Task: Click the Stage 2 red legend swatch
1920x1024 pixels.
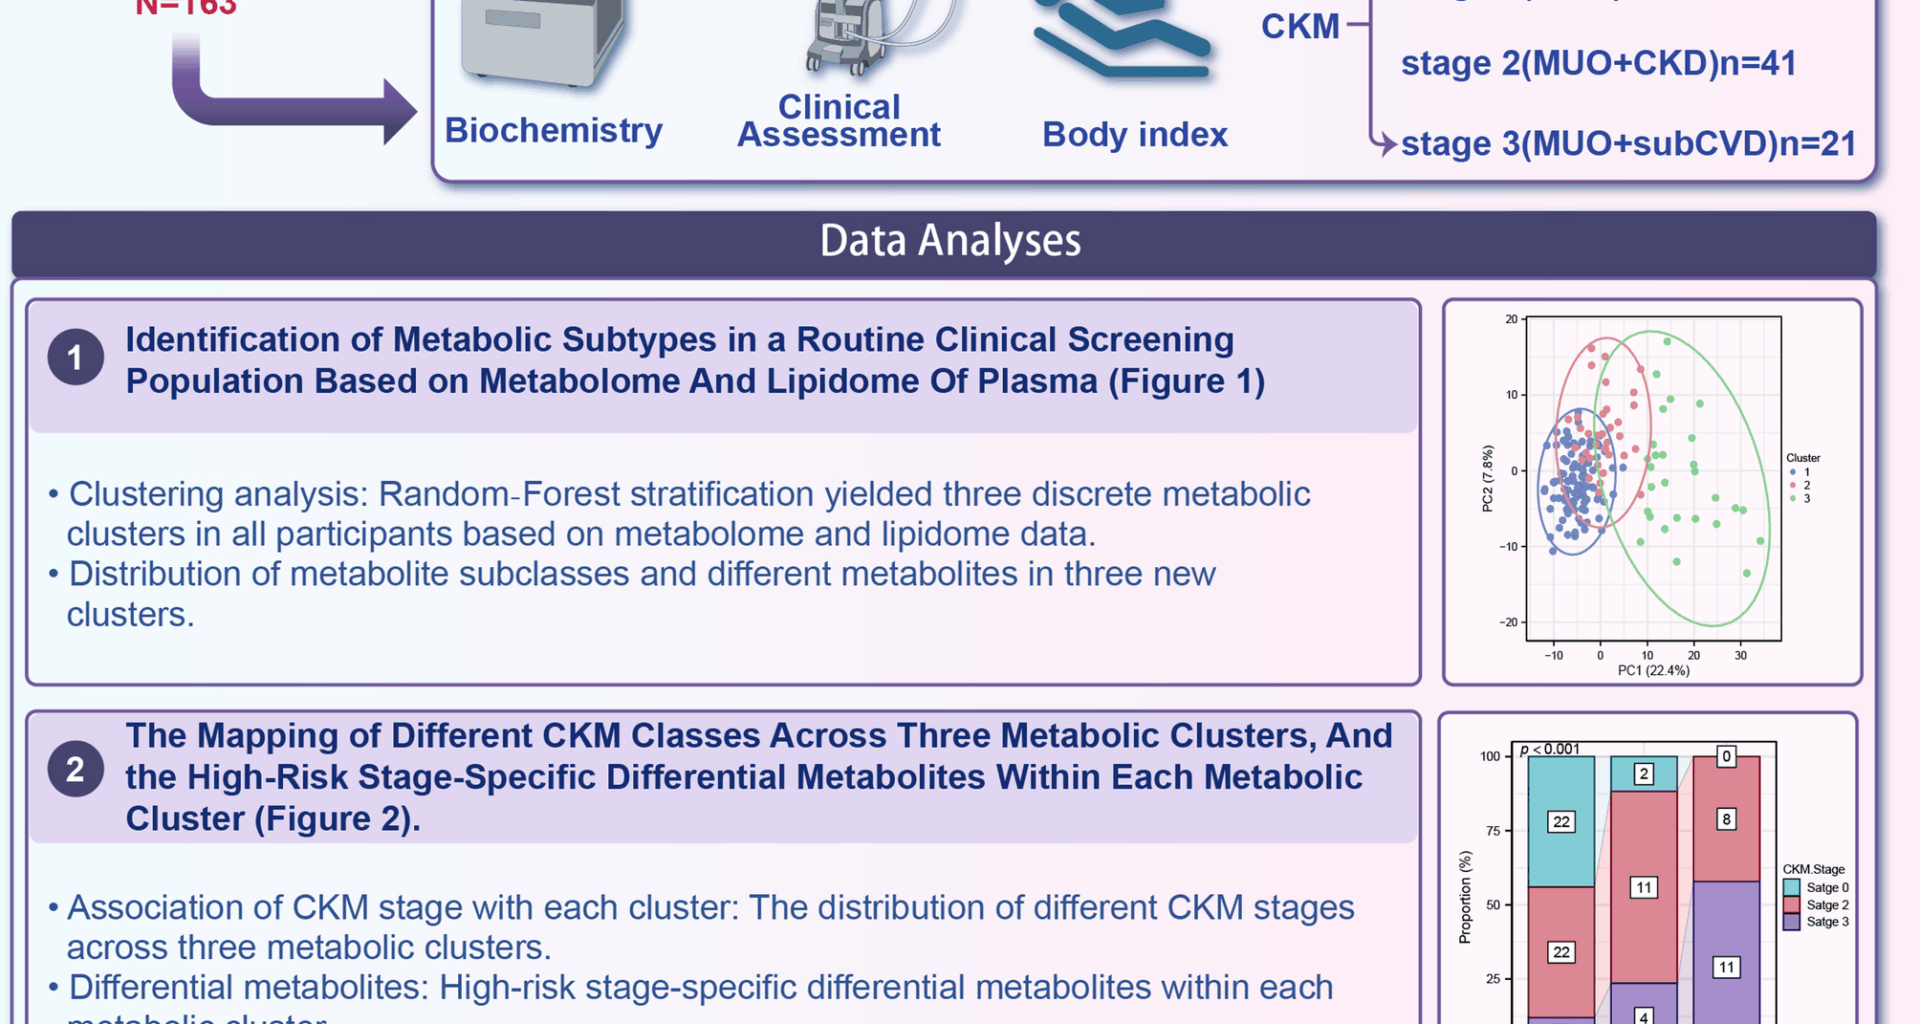Action: [1792, 904]
